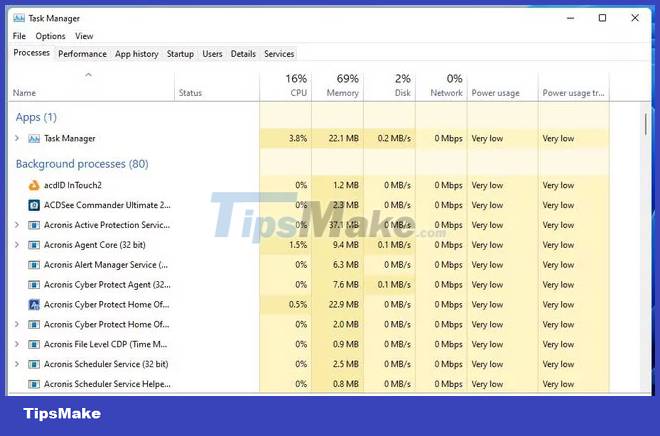Screen dimensions: 660x436
Task: Select Acronis Scheduler Service Helpe... name
Action: pyautogui.click(x=107, y=384)
